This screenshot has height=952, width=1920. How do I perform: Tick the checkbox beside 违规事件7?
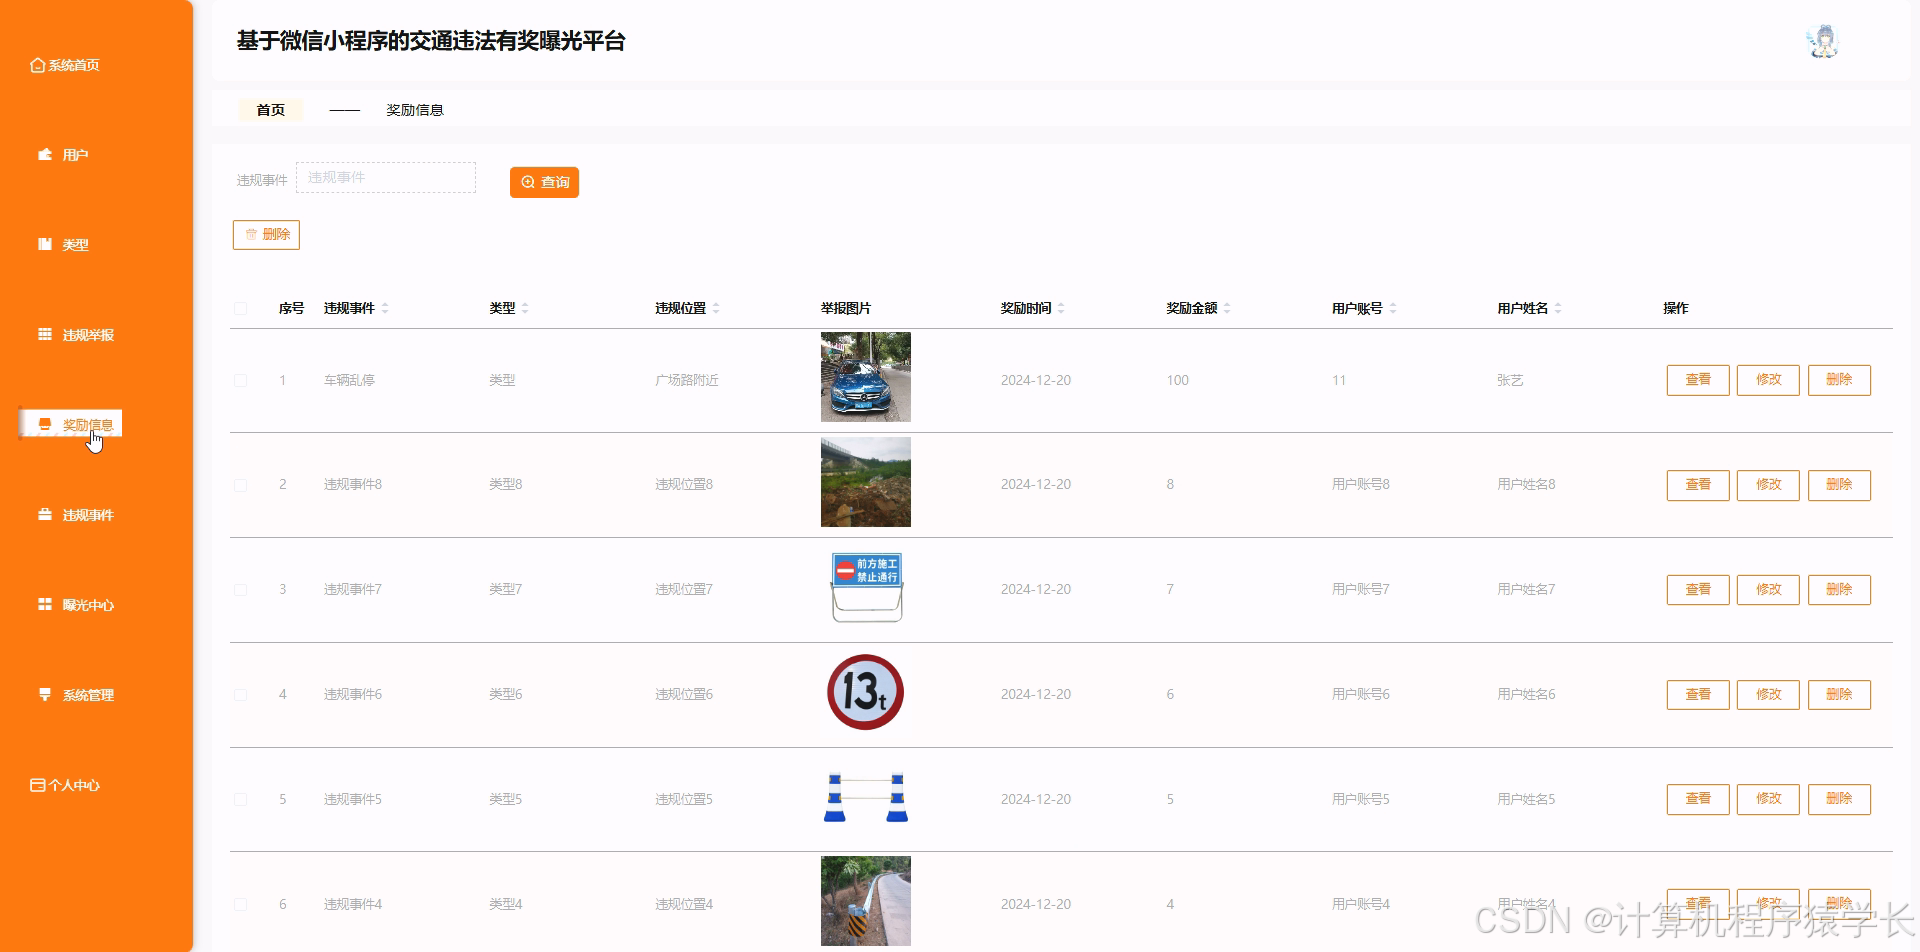coord(240,589)
